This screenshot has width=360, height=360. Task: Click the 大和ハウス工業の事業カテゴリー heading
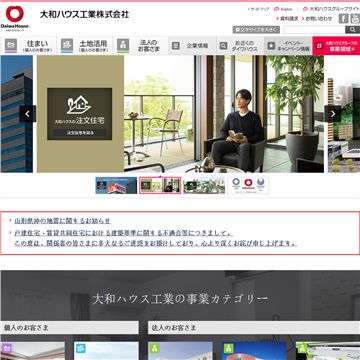(x=180, y=298)
